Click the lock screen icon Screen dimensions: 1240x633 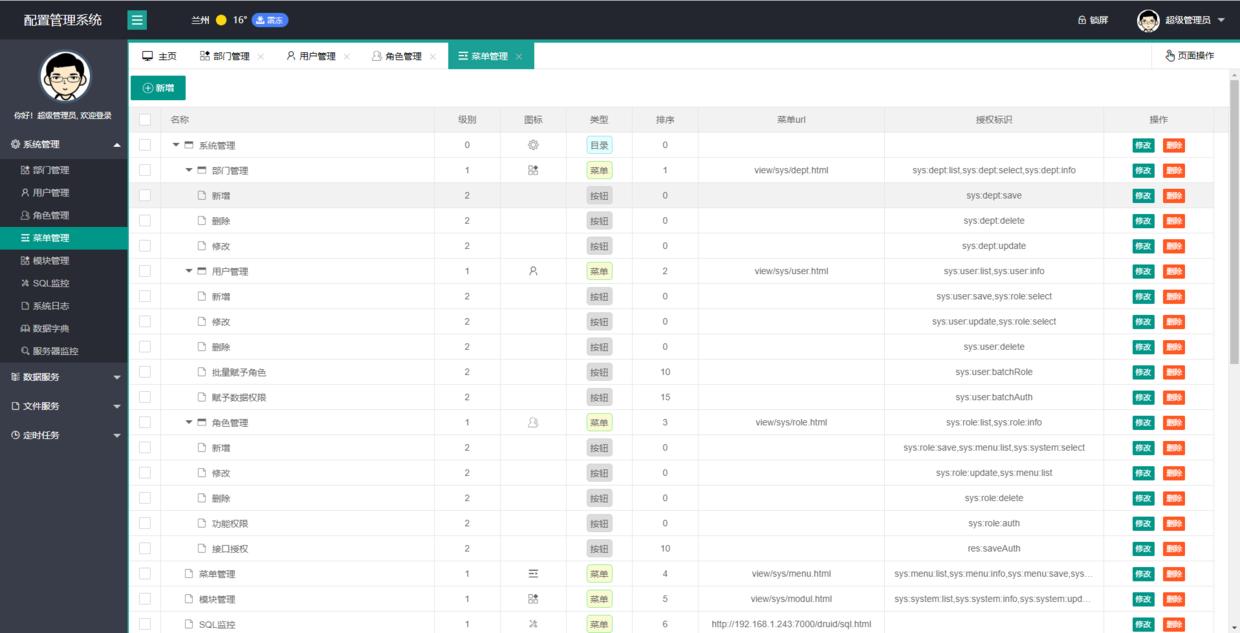[1081, 20]
